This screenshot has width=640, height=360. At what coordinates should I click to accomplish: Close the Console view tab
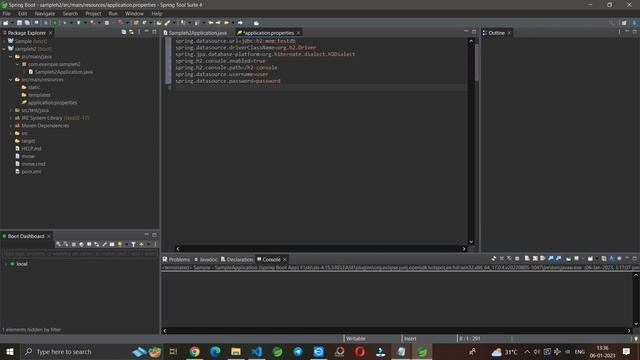coord(285,259)
